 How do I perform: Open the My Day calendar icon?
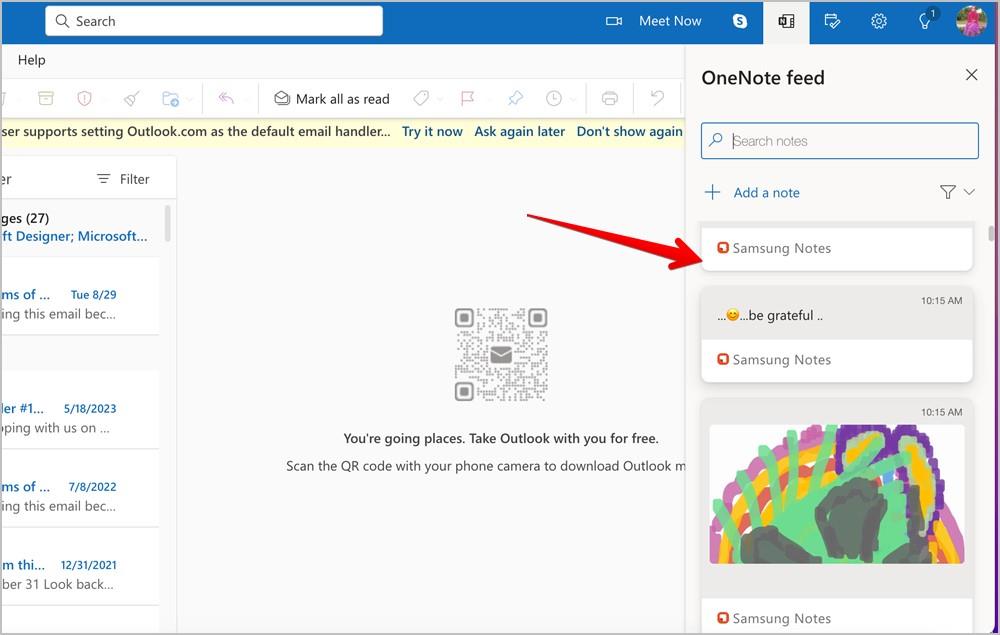click(x=832, y=22)
